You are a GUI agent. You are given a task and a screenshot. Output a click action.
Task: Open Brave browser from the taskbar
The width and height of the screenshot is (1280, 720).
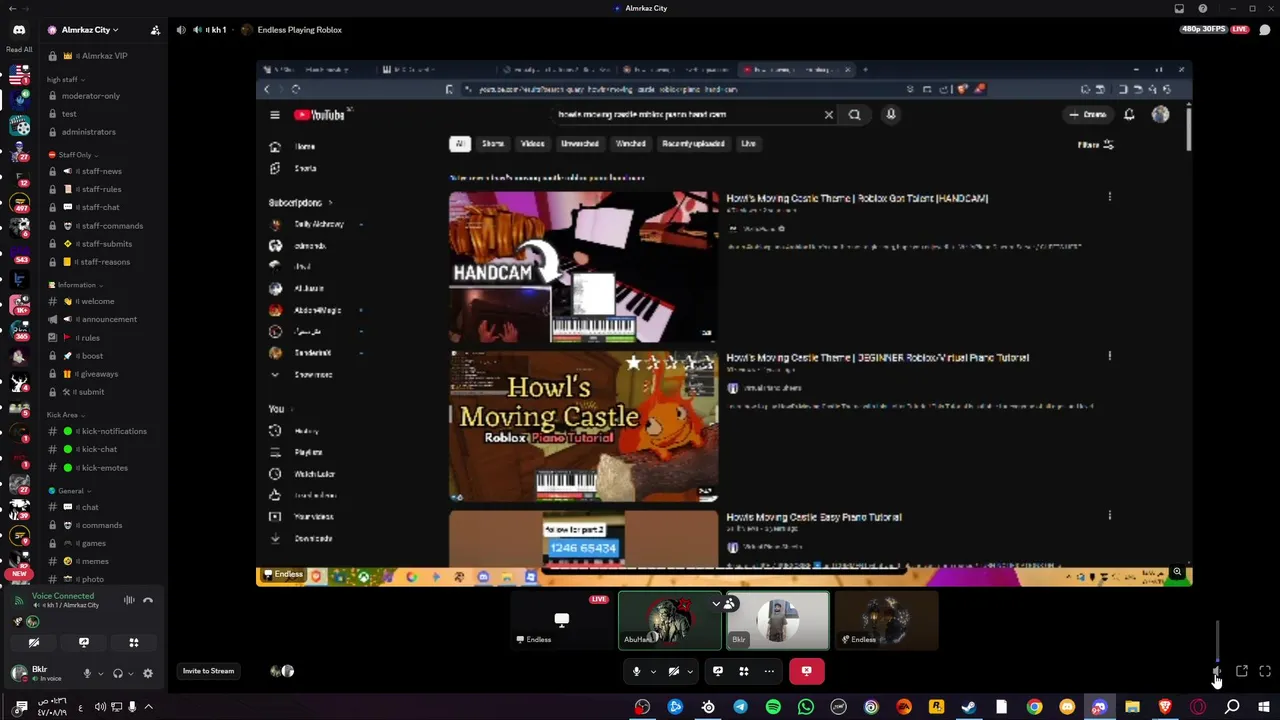[x=1165, y=707]
